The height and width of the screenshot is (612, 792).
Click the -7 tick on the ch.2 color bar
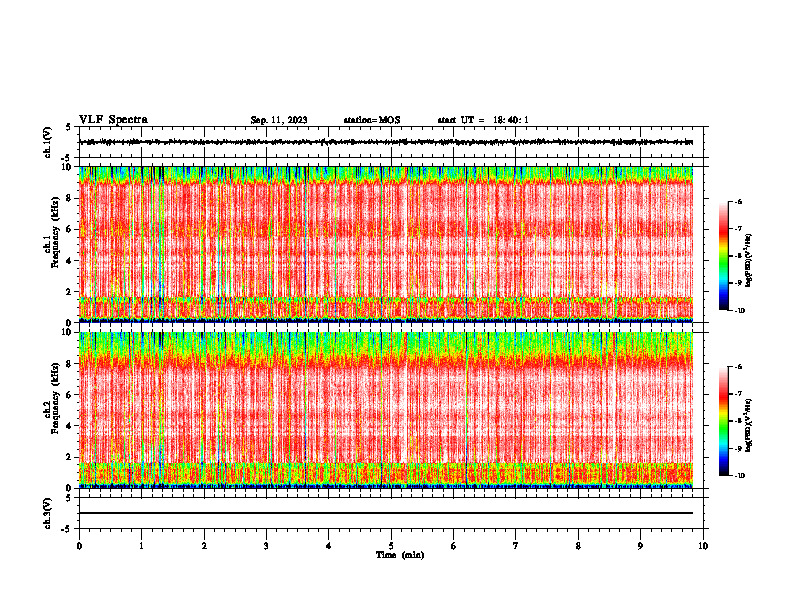(738, 394)
